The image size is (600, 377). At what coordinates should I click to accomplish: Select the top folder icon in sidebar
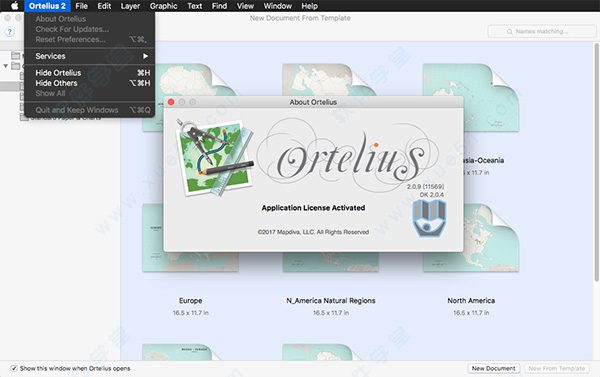pyautogui.click(x=16, y=55)
